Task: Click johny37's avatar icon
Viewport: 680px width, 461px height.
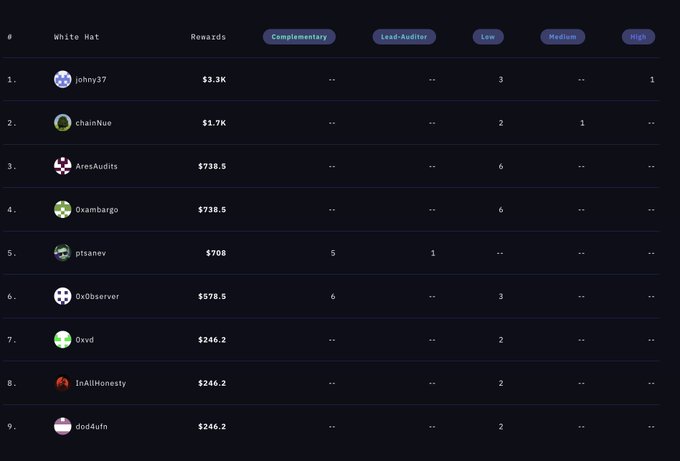Action: pos(62,79)
